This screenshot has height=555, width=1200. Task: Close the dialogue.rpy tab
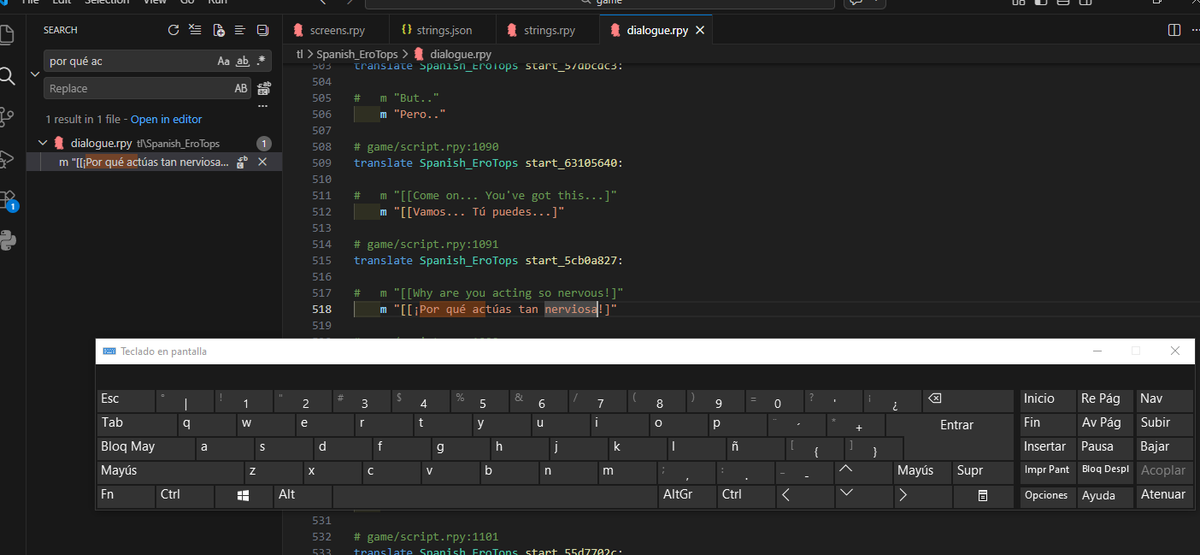(700, 30)
